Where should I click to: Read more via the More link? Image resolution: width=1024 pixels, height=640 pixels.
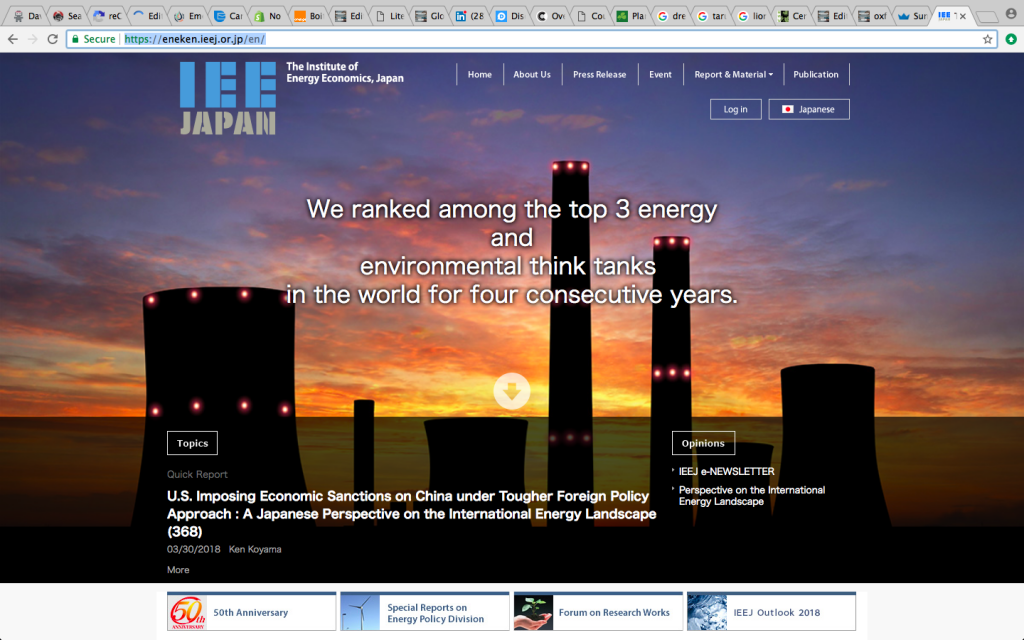[178, 570]
